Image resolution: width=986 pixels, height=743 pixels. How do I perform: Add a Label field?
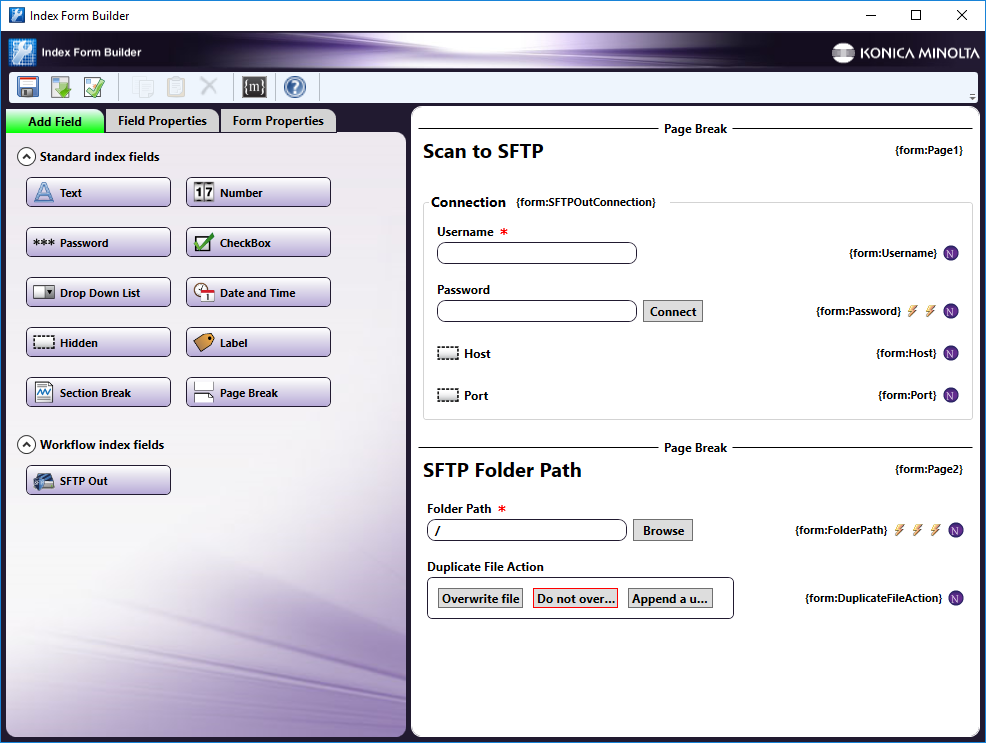258,343
